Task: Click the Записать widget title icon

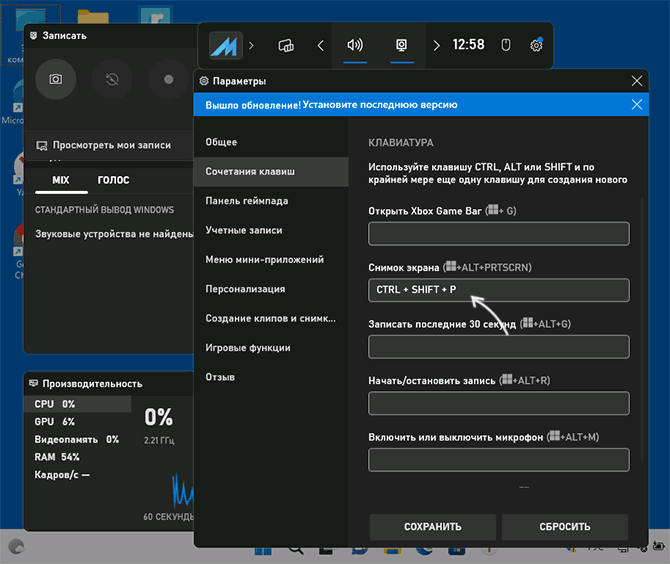Action: 33,35
